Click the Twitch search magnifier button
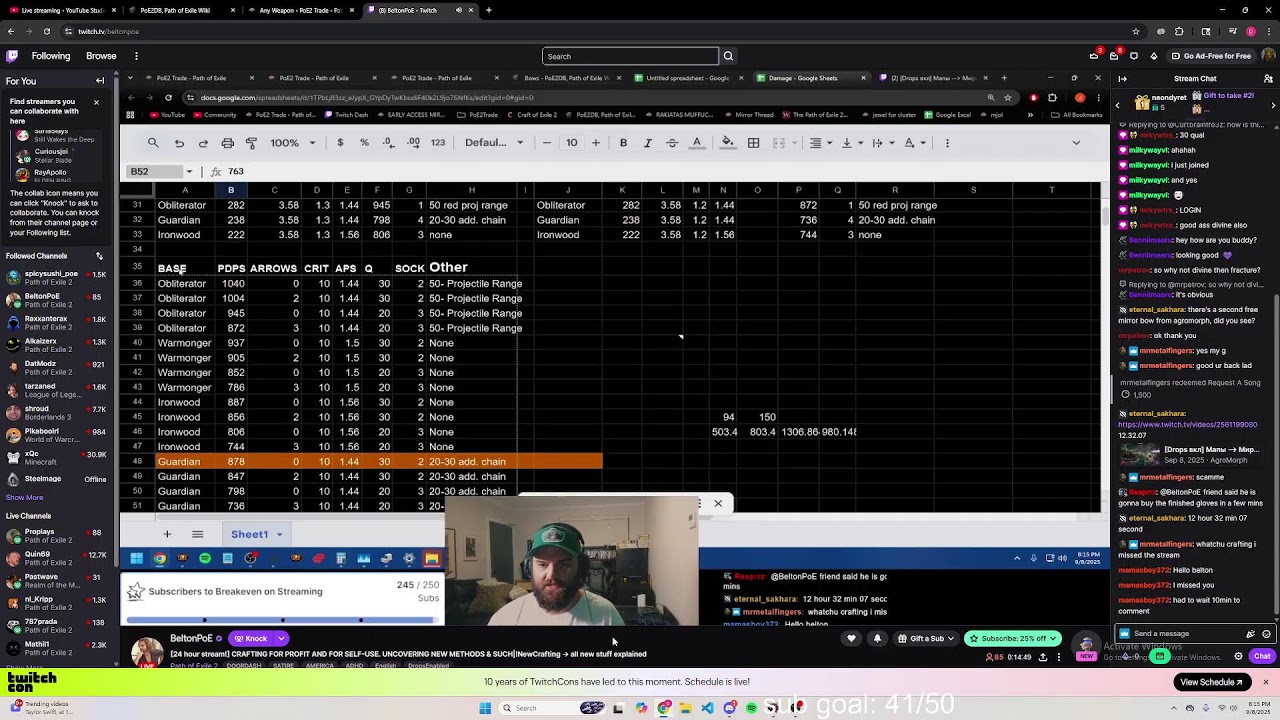 pos(728,56)
